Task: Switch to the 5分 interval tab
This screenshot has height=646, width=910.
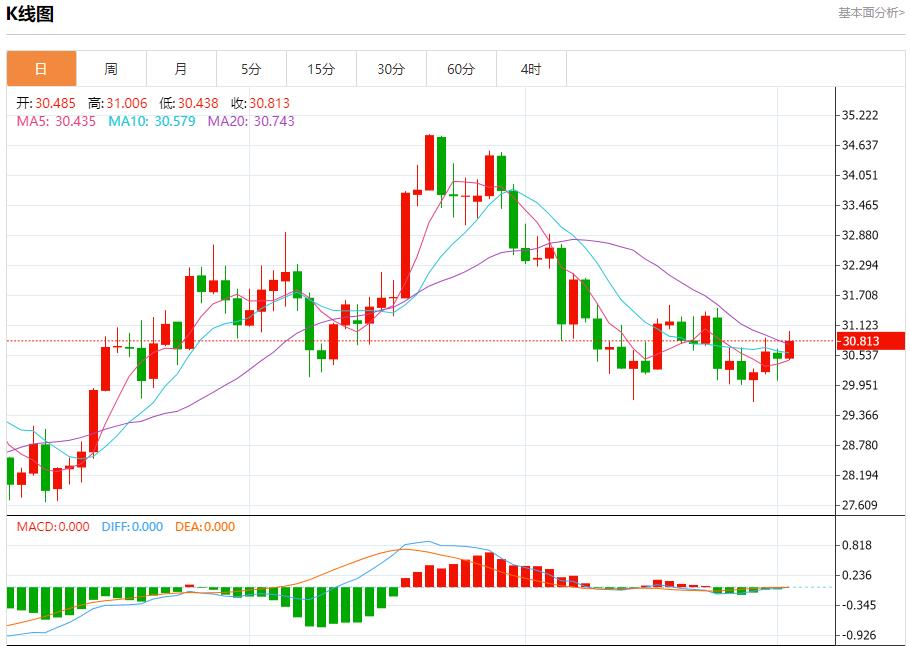Action: pyautogui.click(x=251, y=69)
